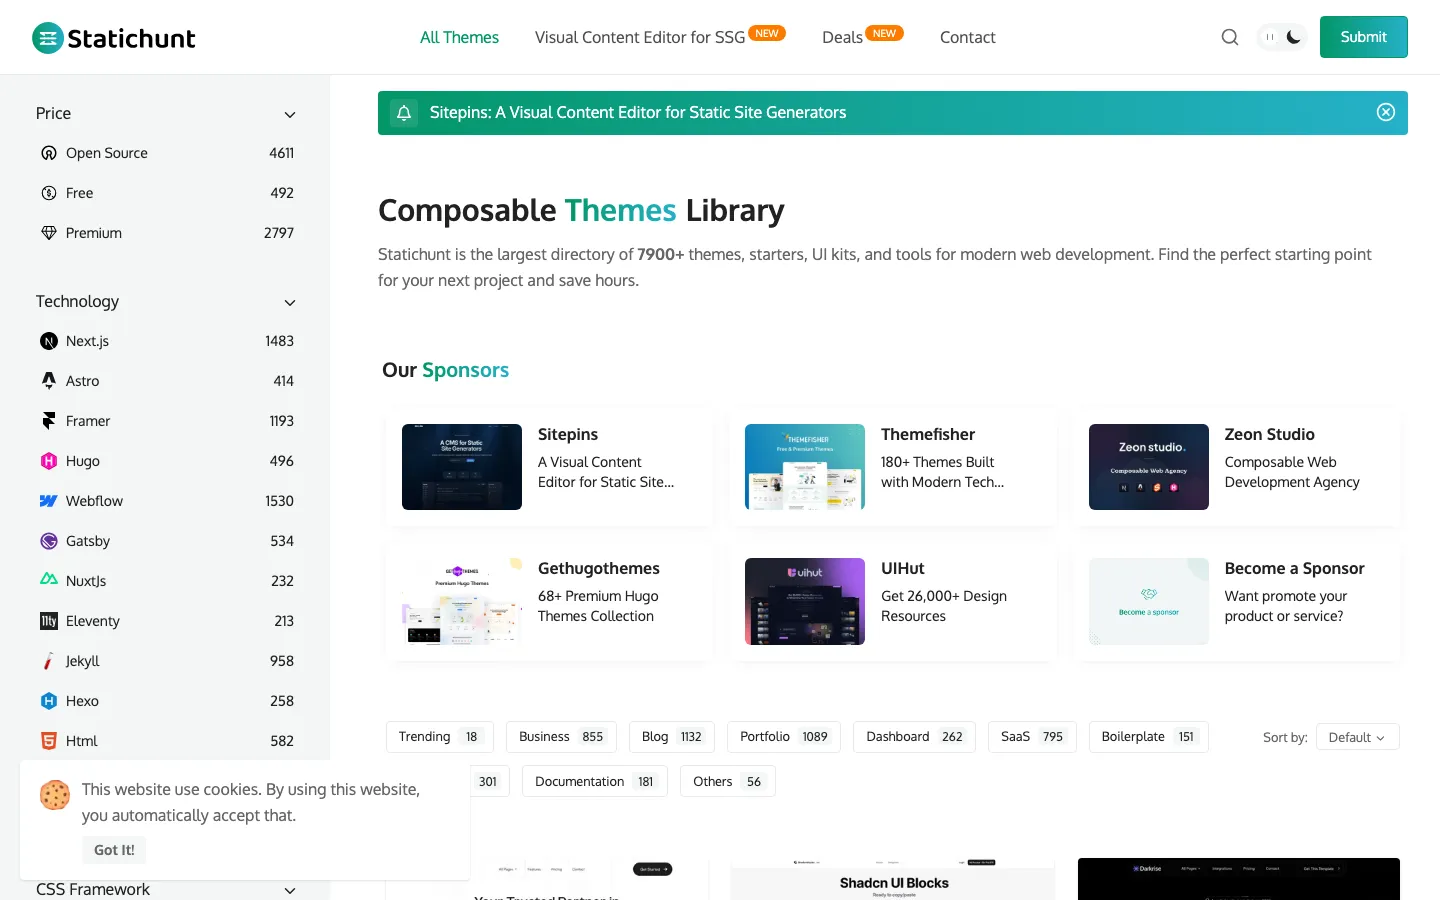Click the Sitepins banner link text
Image resolution: width=1440 pixels, height=900 pixels.
(x=638, y=113)
